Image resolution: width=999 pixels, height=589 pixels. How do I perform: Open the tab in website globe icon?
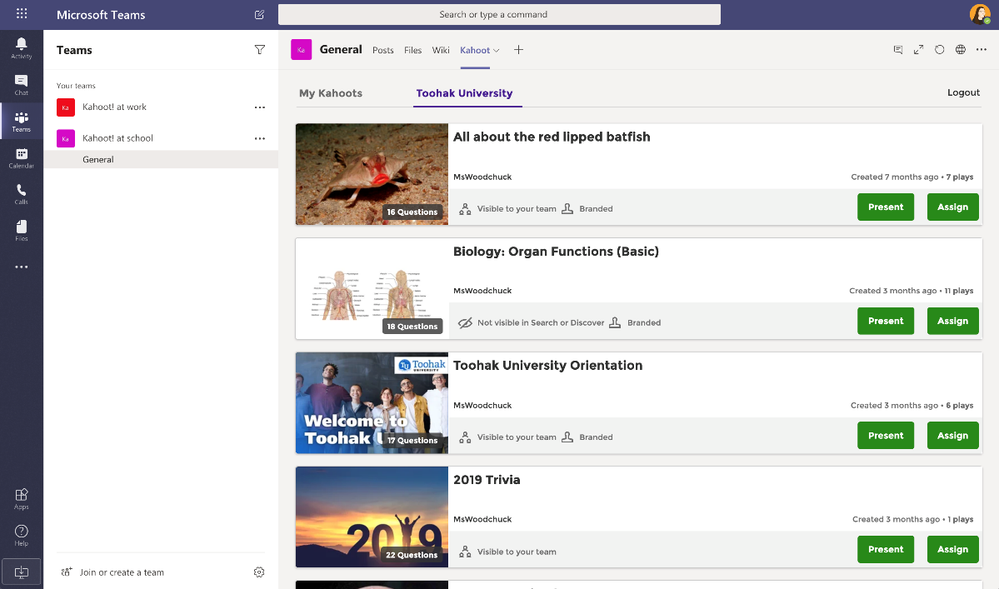[960, 50]
